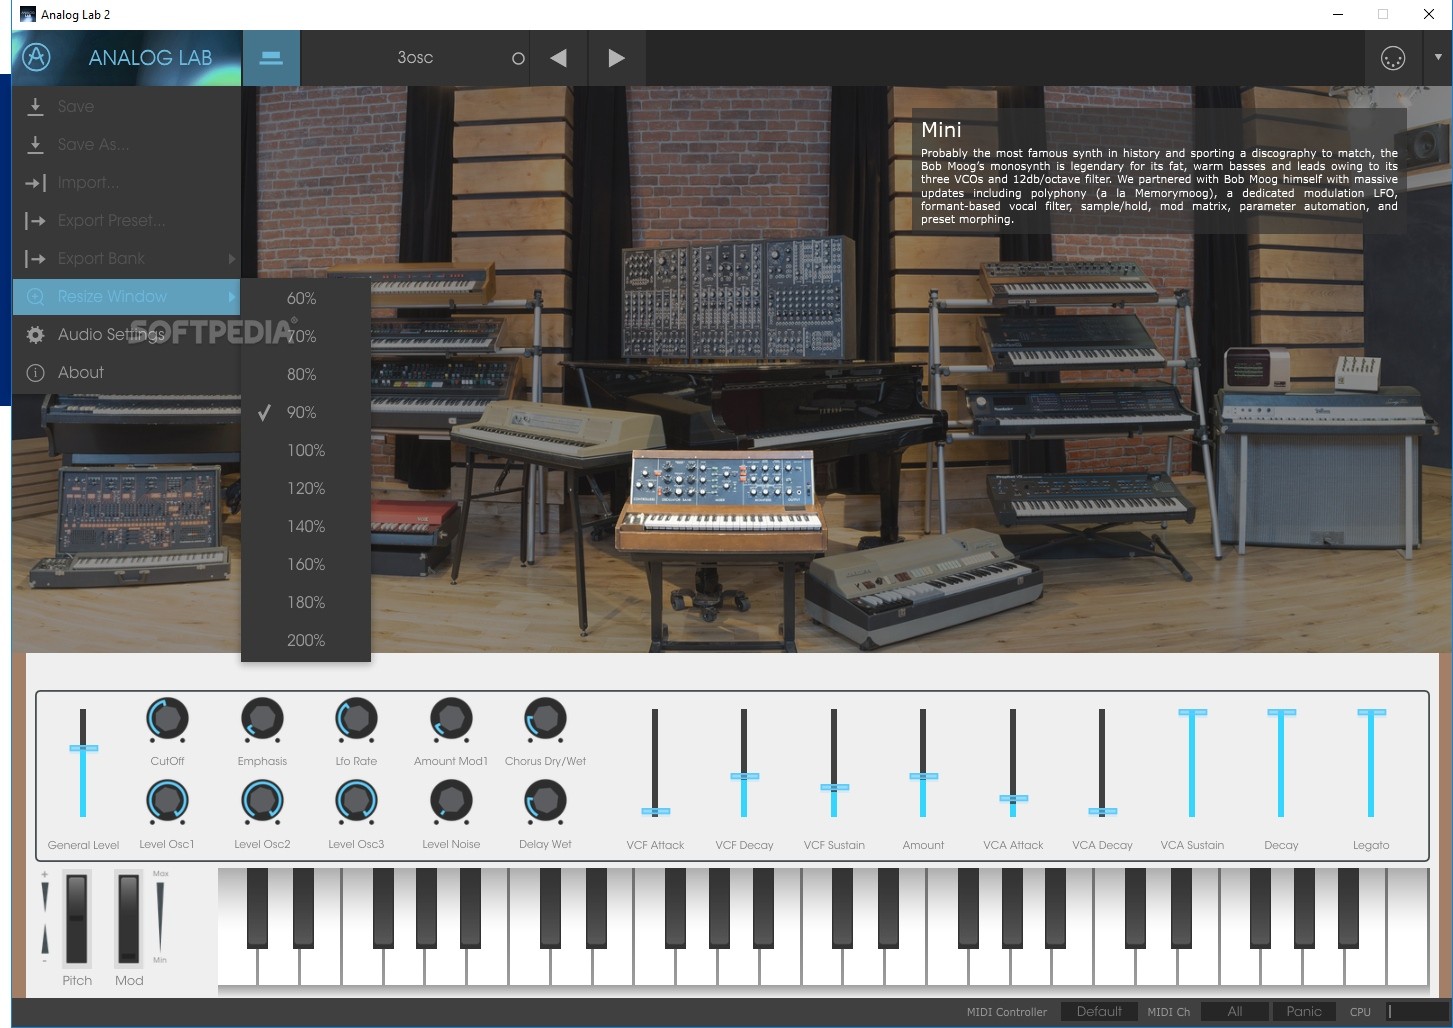Click the preset favorite circle next to 3osc

[x=518, y=58]
